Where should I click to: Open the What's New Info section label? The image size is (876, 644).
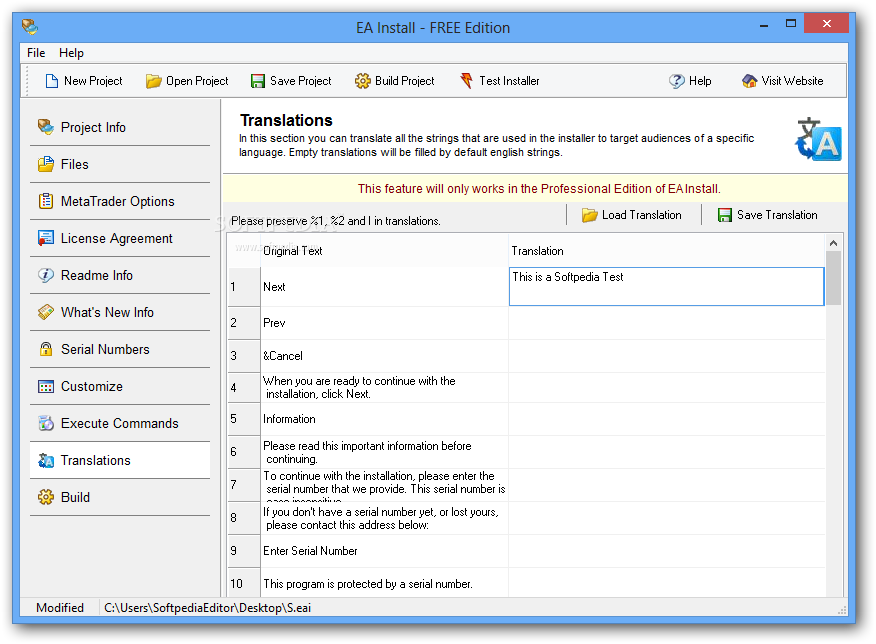coord(107,312)
